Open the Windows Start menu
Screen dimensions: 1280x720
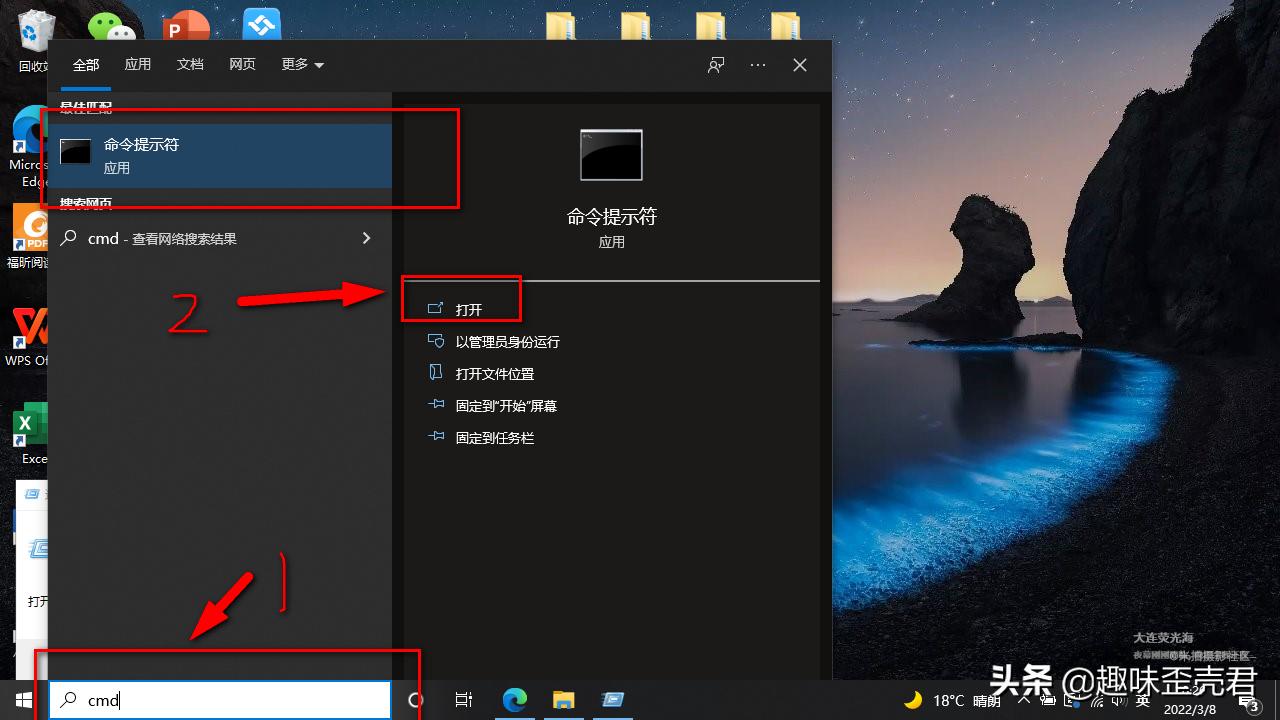point(22,700)
